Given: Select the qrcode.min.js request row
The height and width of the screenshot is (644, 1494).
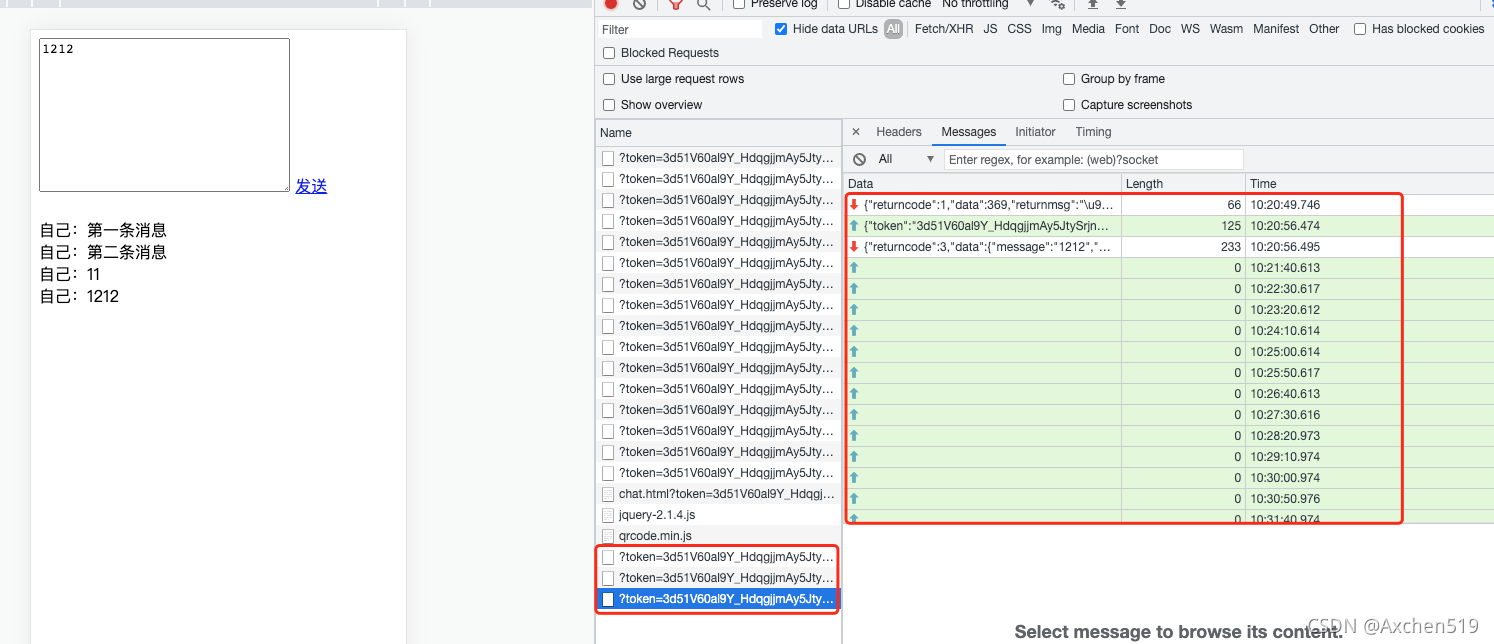Looking at the screenshot, I should point(718,536).
